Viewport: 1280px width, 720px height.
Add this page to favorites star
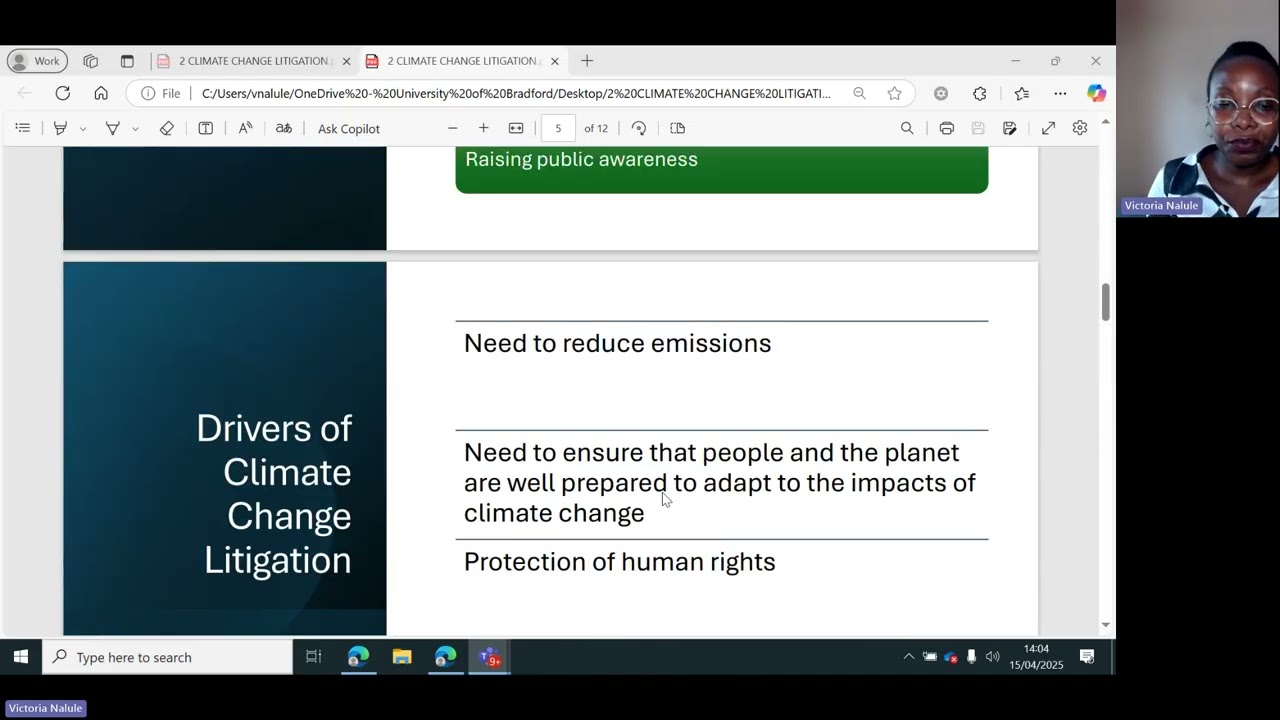[x=894, y=93]
